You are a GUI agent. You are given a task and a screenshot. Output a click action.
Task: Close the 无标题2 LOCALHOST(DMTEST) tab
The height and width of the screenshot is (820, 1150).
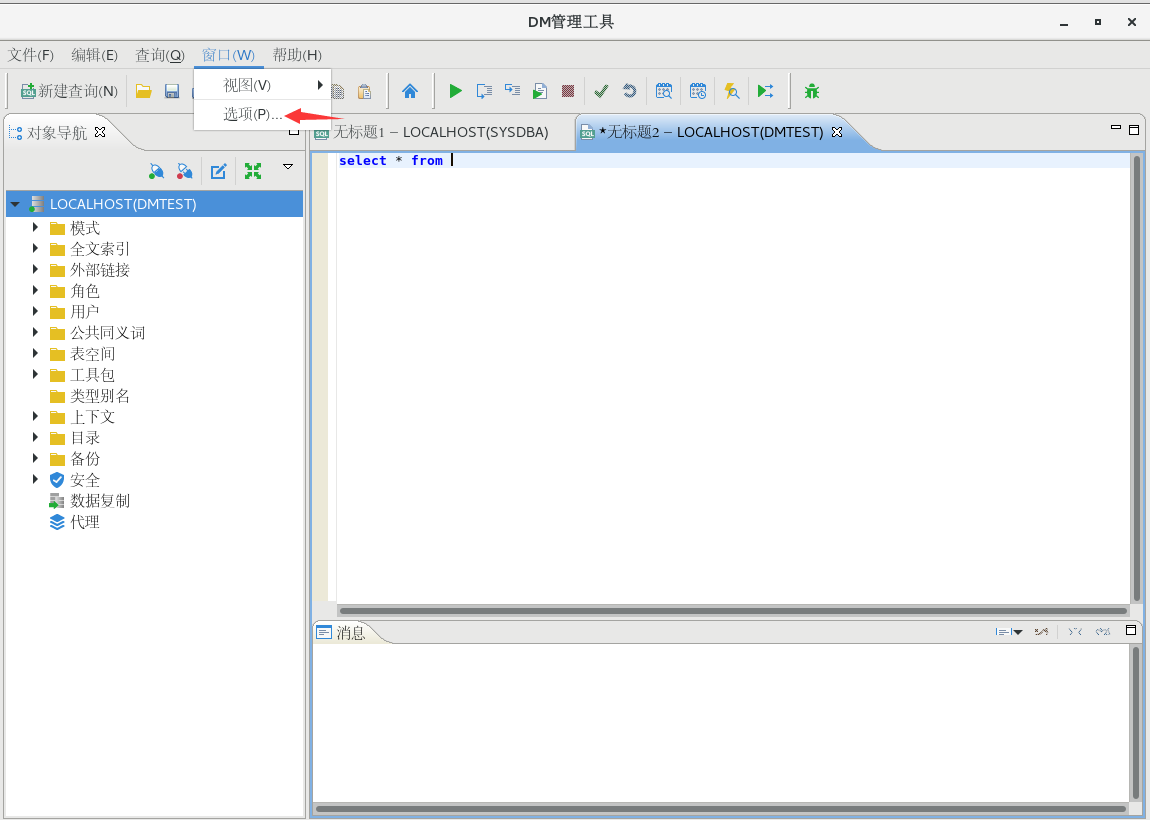(x=837, y=132)
